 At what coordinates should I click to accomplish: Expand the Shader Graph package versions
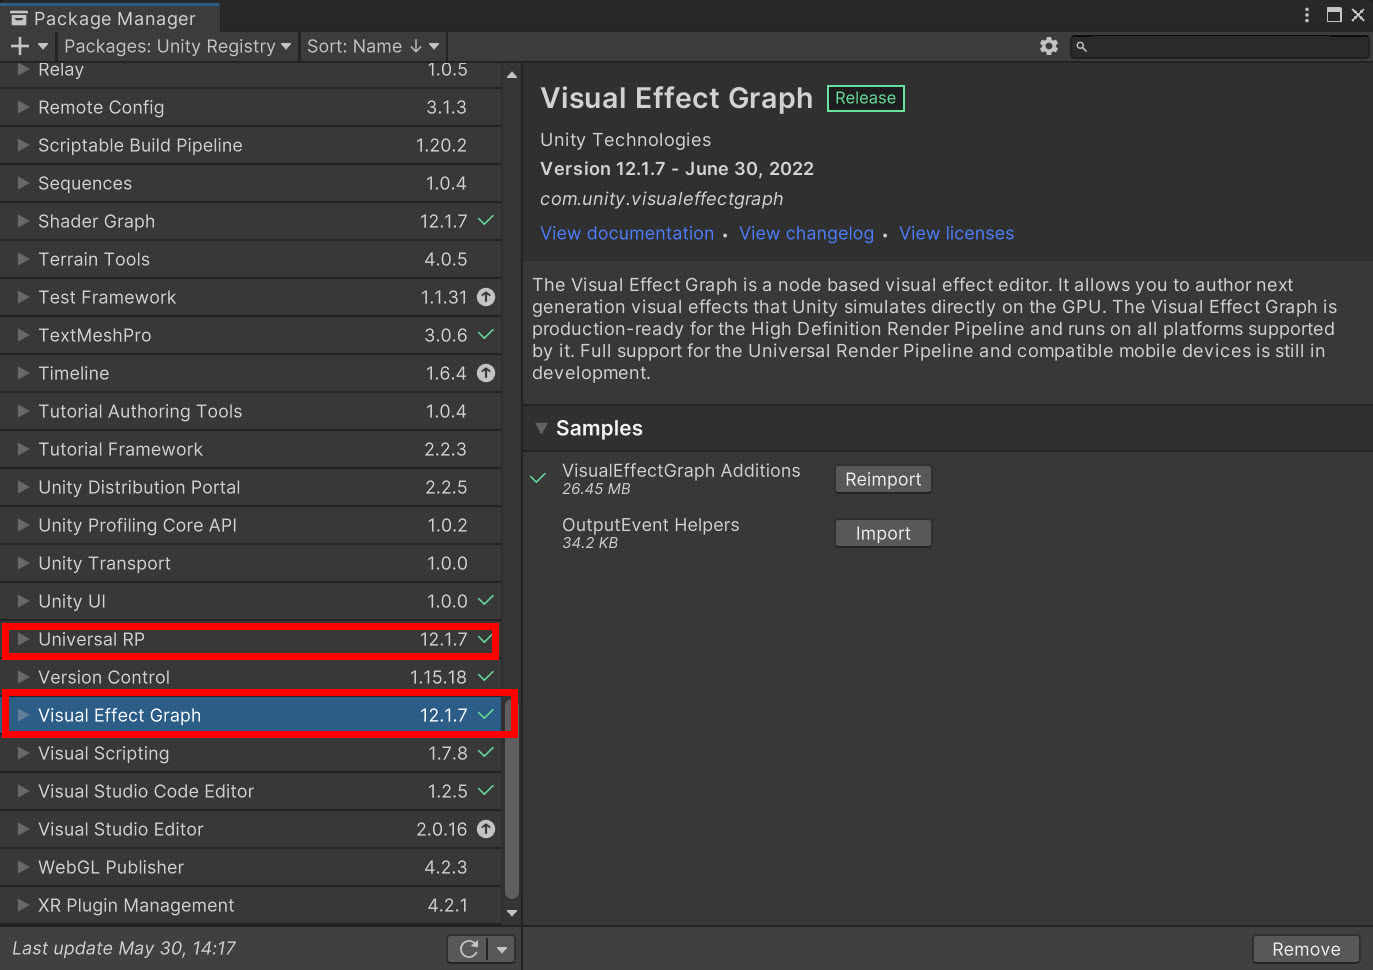23,221
